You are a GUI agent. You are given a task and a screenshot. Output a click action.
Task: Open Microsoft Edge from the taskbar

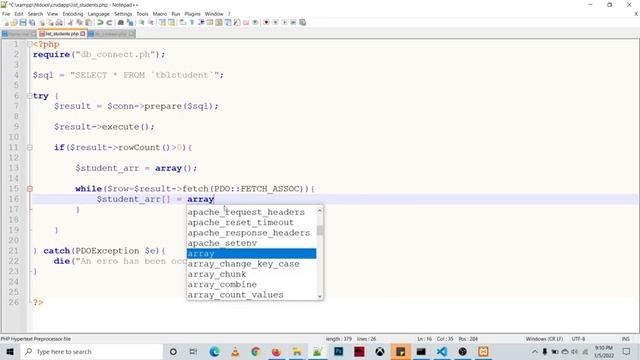point(214,351)
